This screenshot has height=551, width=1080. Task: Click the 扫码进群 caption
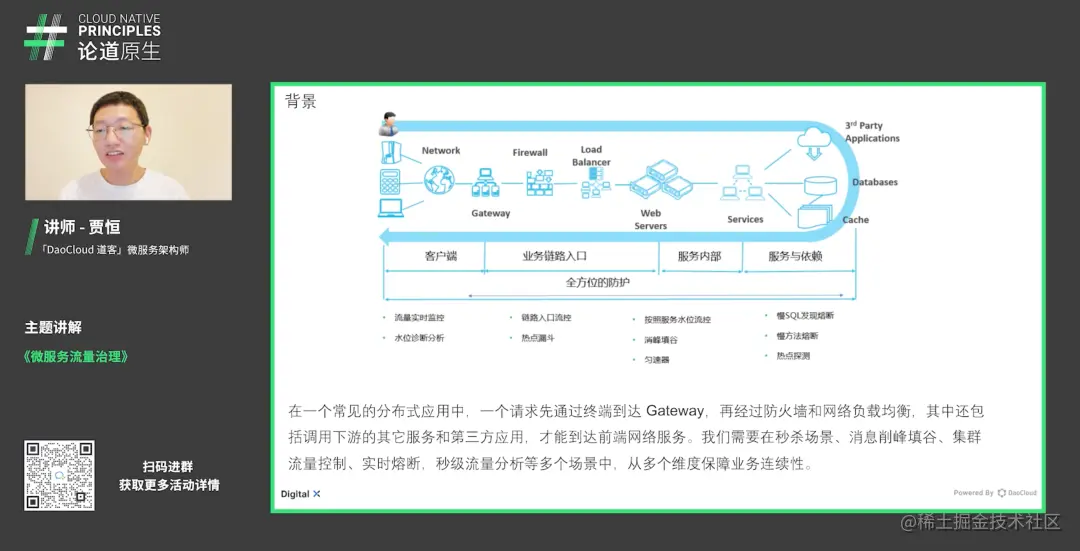tap(168, 467)
